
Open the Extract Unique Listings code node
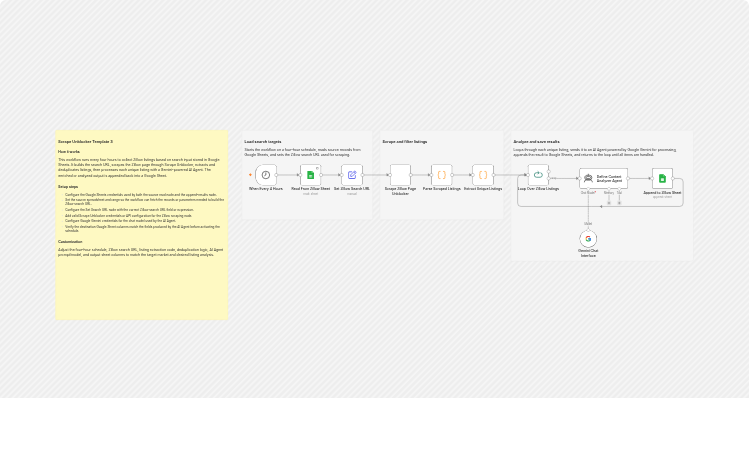483,175
